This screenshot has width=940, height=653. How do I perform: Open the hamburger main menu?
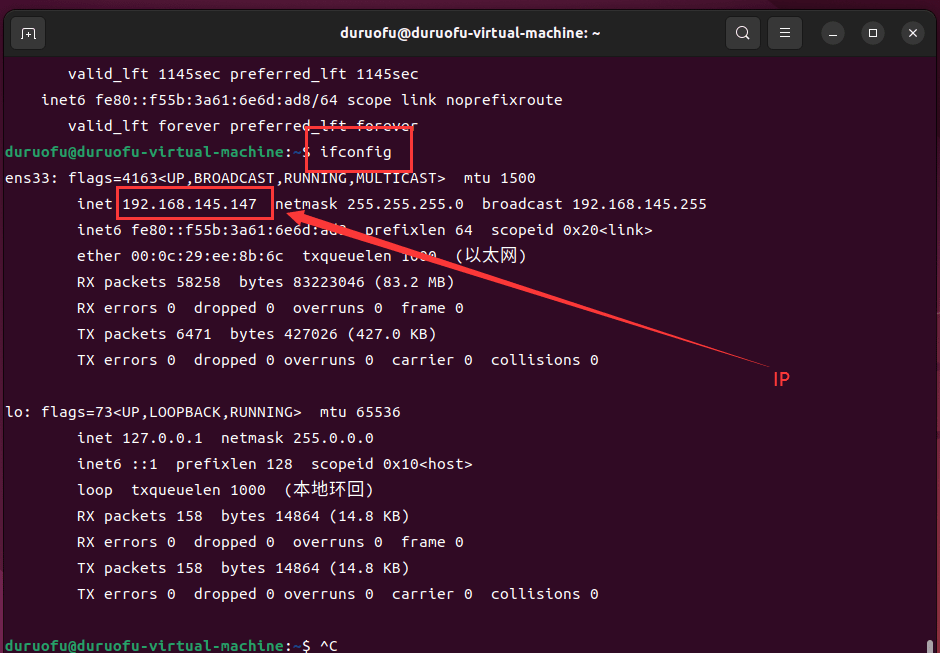pos(786,33)
